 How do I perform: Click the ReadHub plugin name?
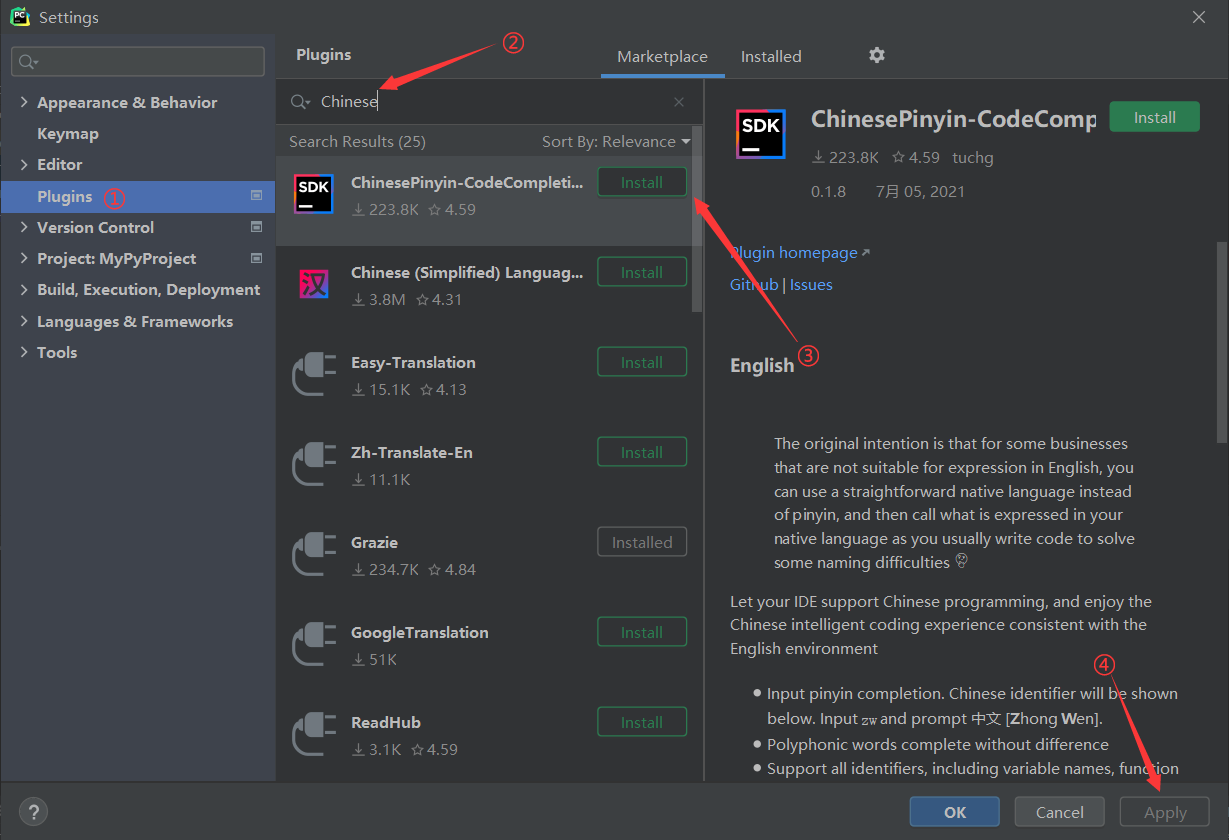[386, 722]
